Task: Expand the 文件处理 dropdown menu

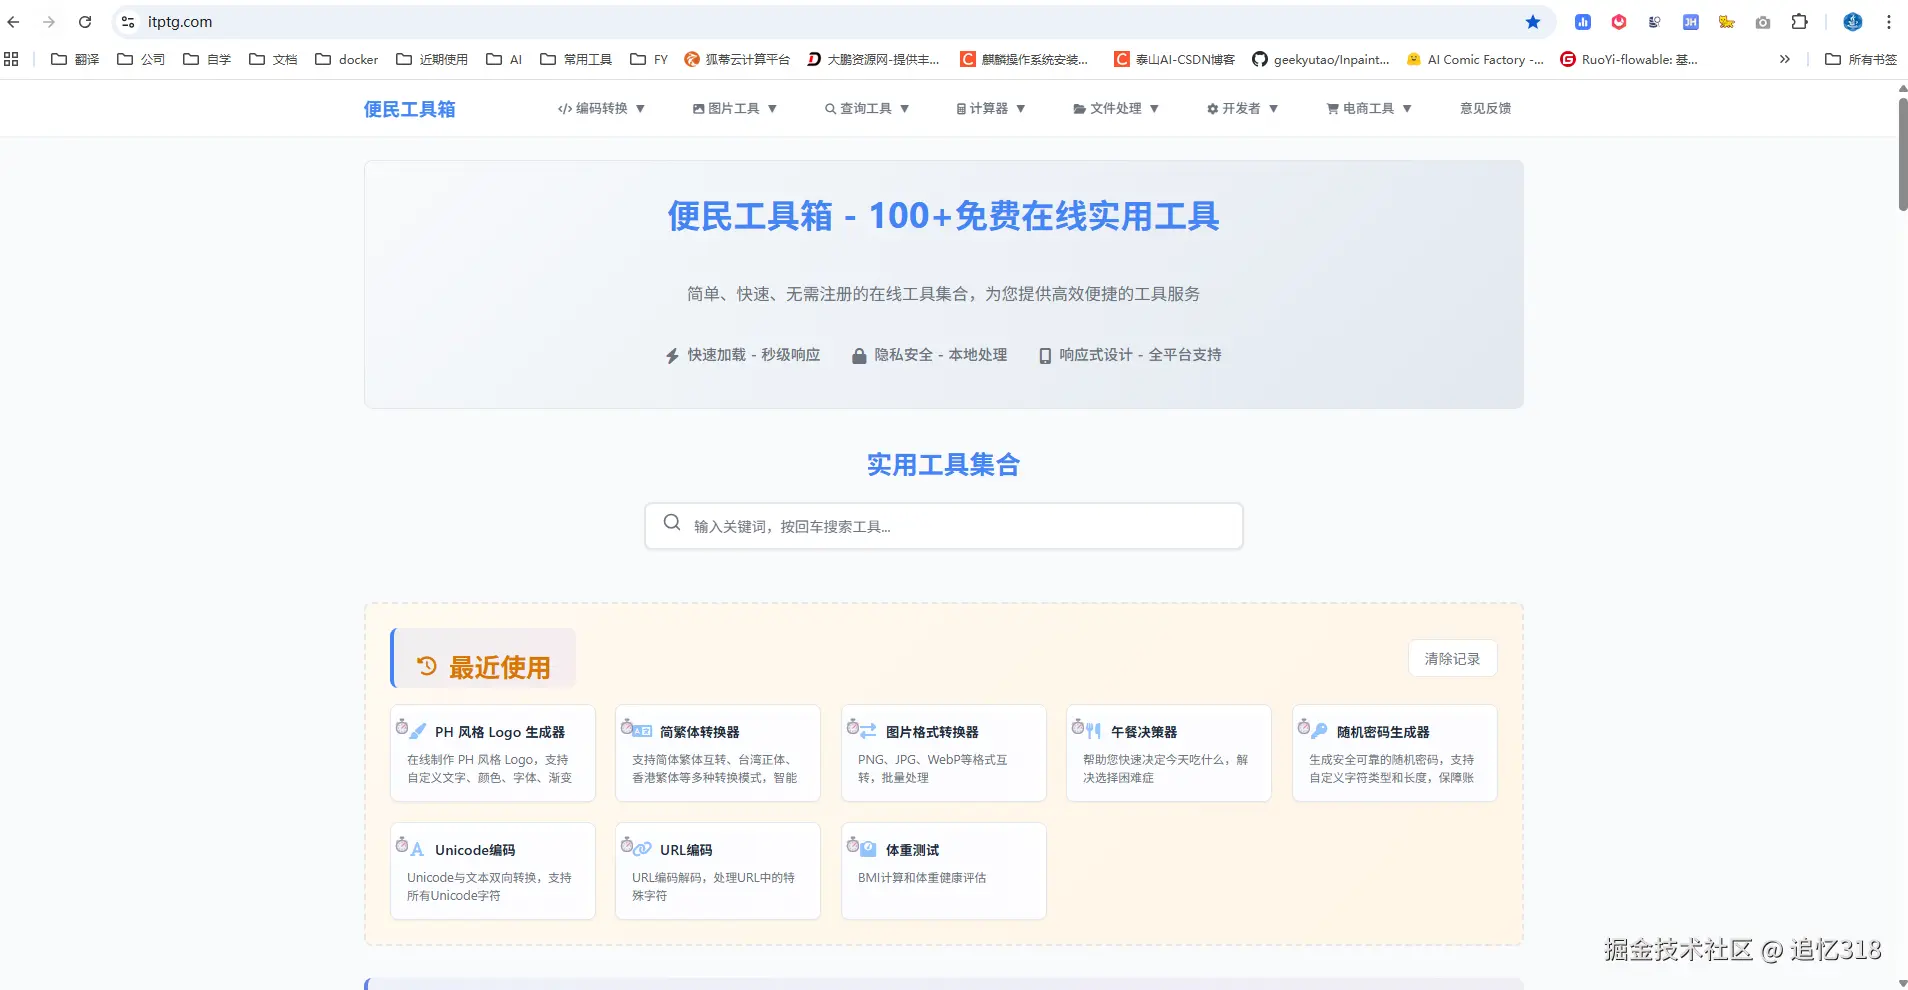Action: pos(1116,108)
